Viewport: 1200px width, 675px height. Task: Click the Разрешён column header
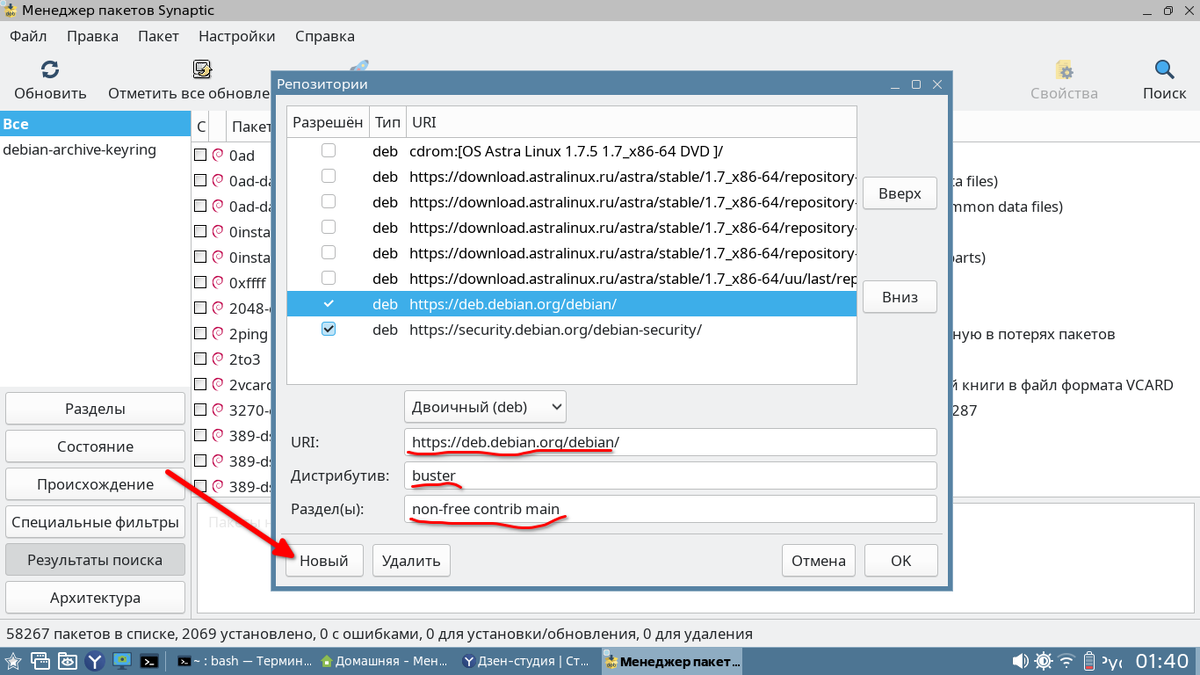tap(328, 122)
